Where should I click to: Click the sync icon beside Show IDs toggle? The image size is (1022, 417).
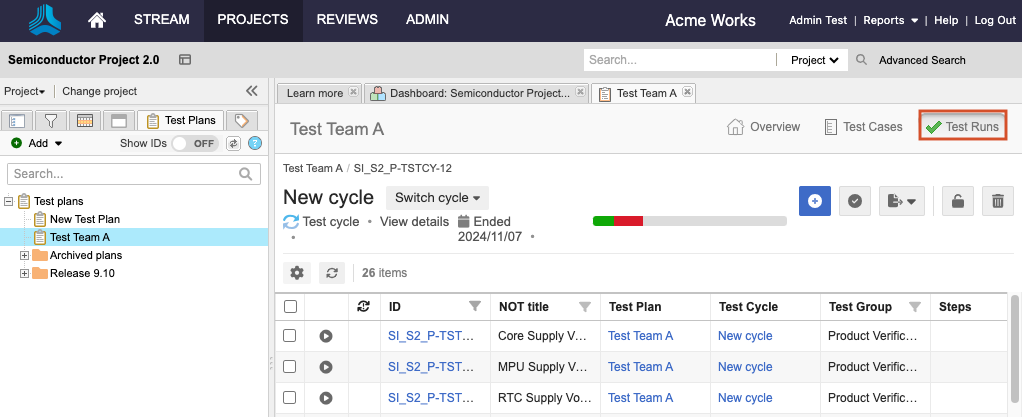pyautogui.click(x=233, y=143)
